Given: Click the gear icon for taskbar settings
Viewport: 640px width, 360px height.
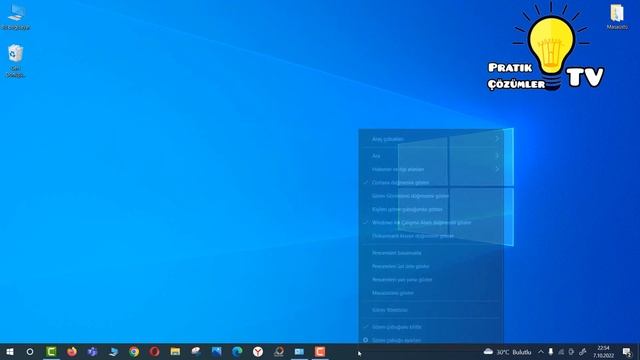Looking at the screenshot, I should point(365,340).
